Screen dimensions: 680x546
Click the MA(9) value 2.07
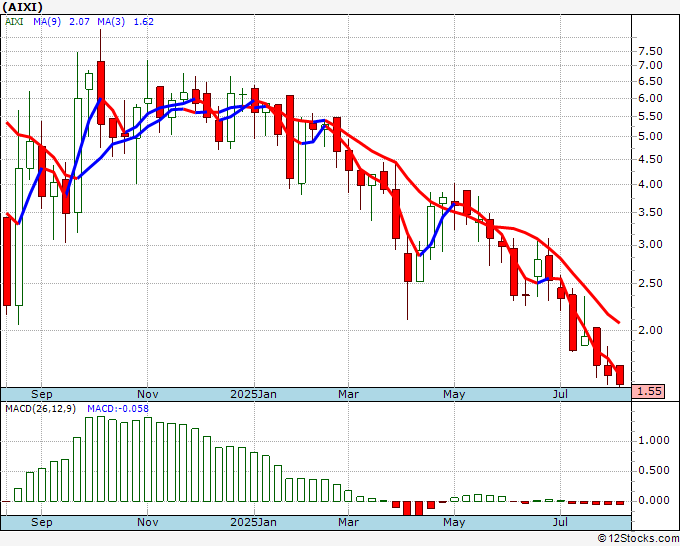pyautogui.click(x=79, y=22)
